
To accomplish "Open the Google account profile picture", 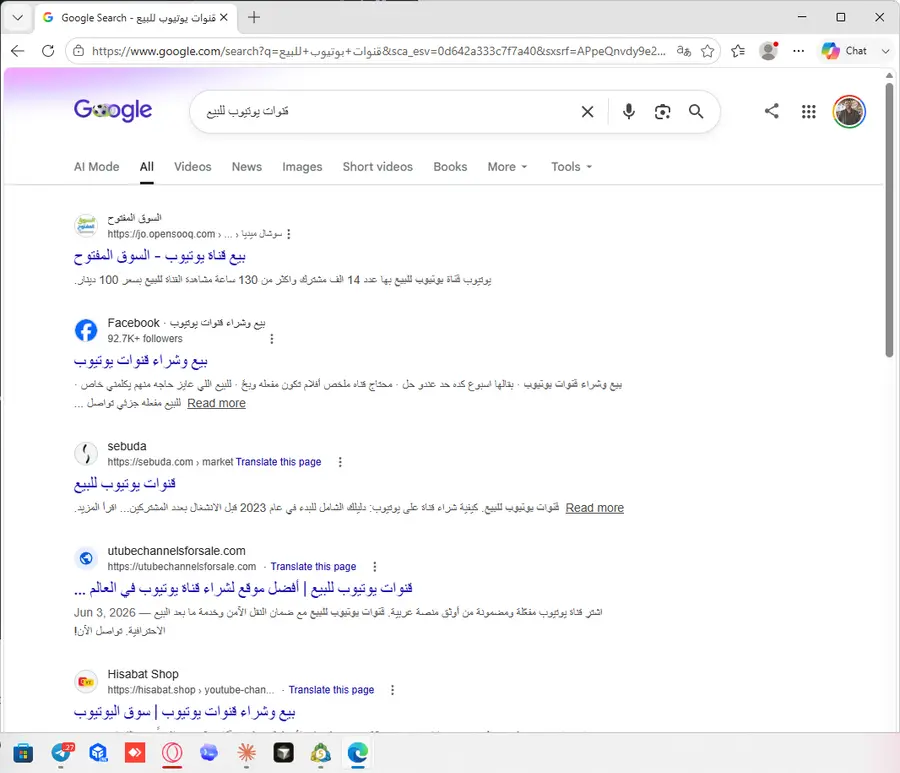I will (849, 111).
